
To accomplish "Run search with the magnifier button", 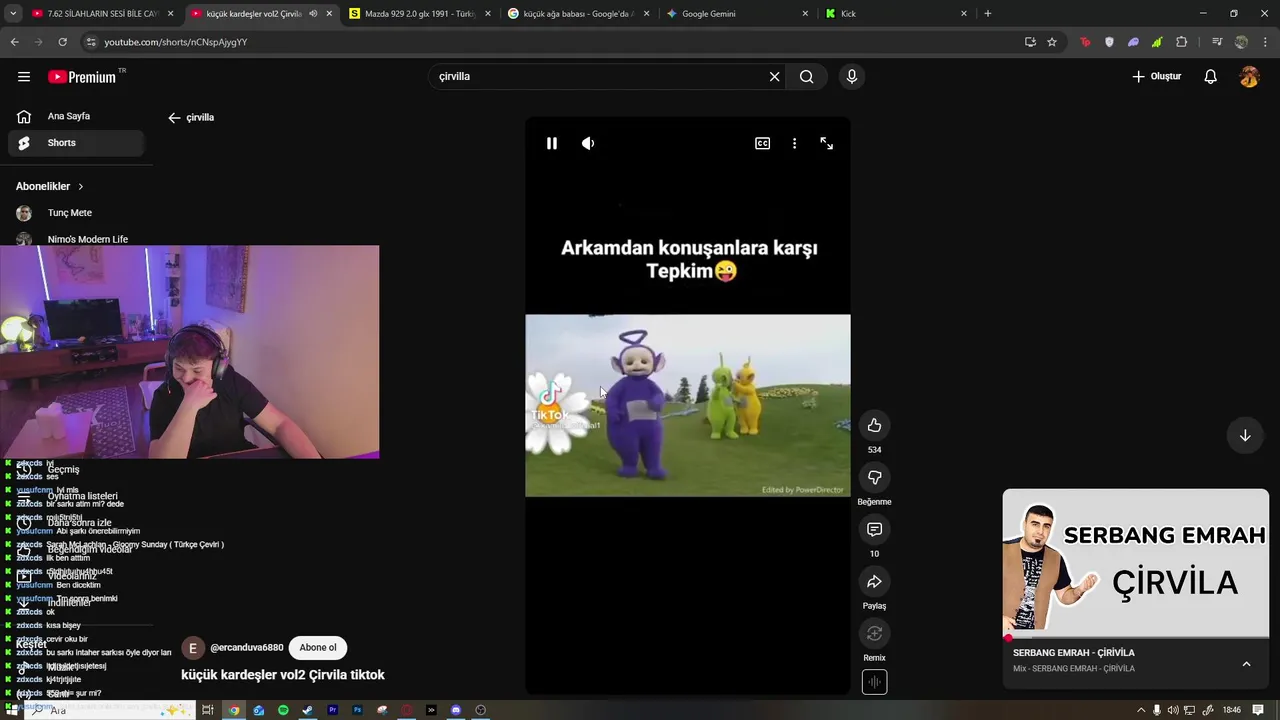I will tap(806, 76).
